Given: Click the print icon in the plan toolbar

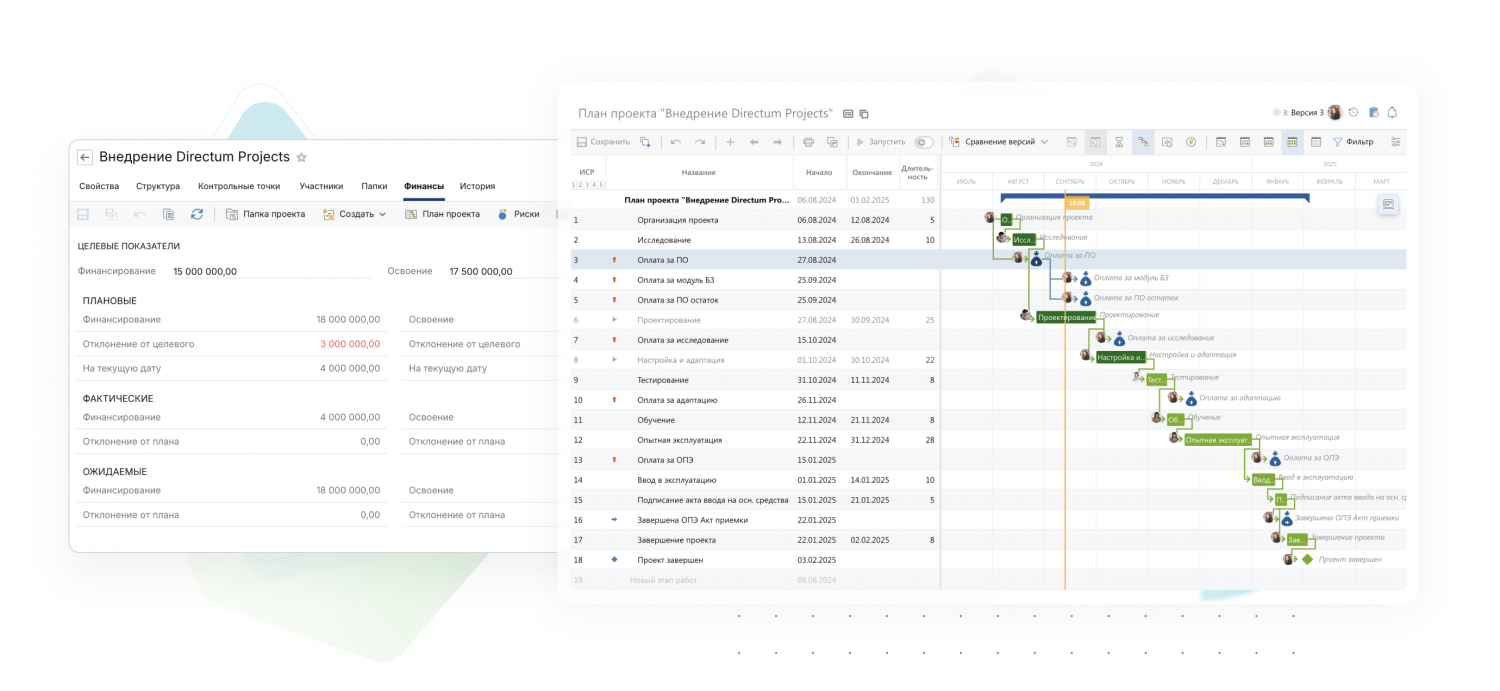Looking at the screenshot, I should [808, 142].
